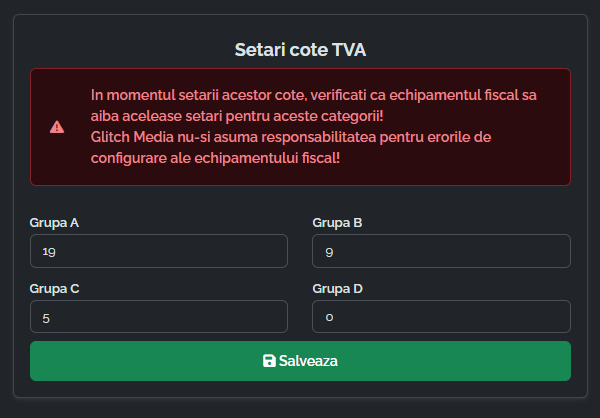Click into the Grupa C field
The image size is (600, 418).
[x=159, y=318]
